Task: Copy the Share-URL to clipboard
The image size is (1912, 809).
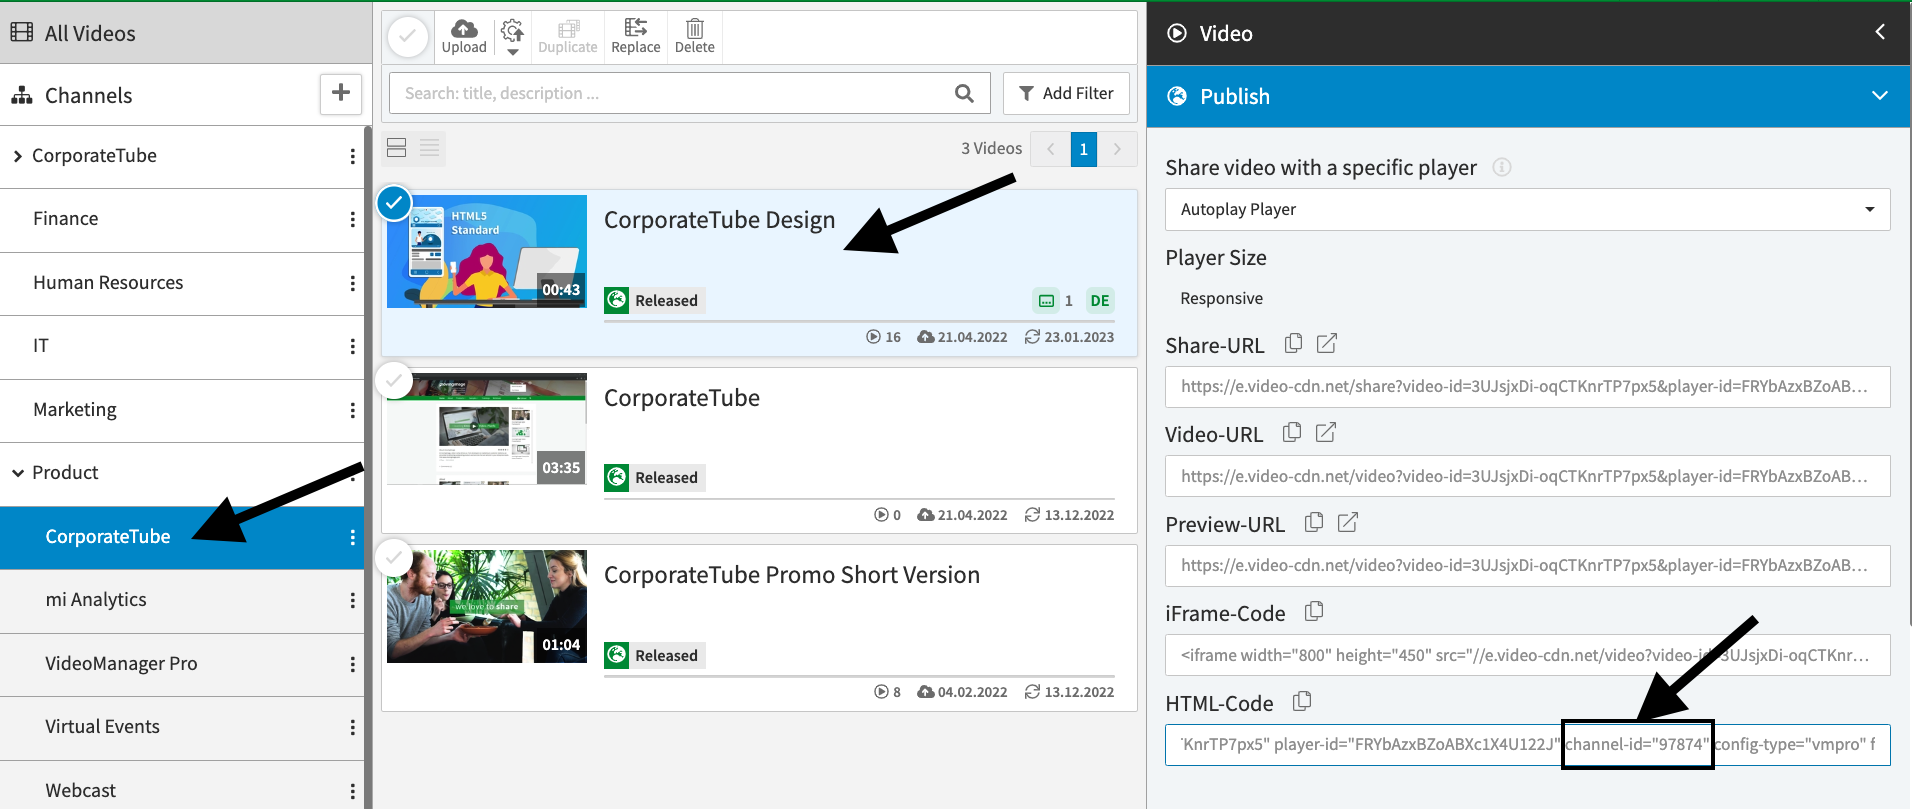Action: click(x=1293, y=343)
